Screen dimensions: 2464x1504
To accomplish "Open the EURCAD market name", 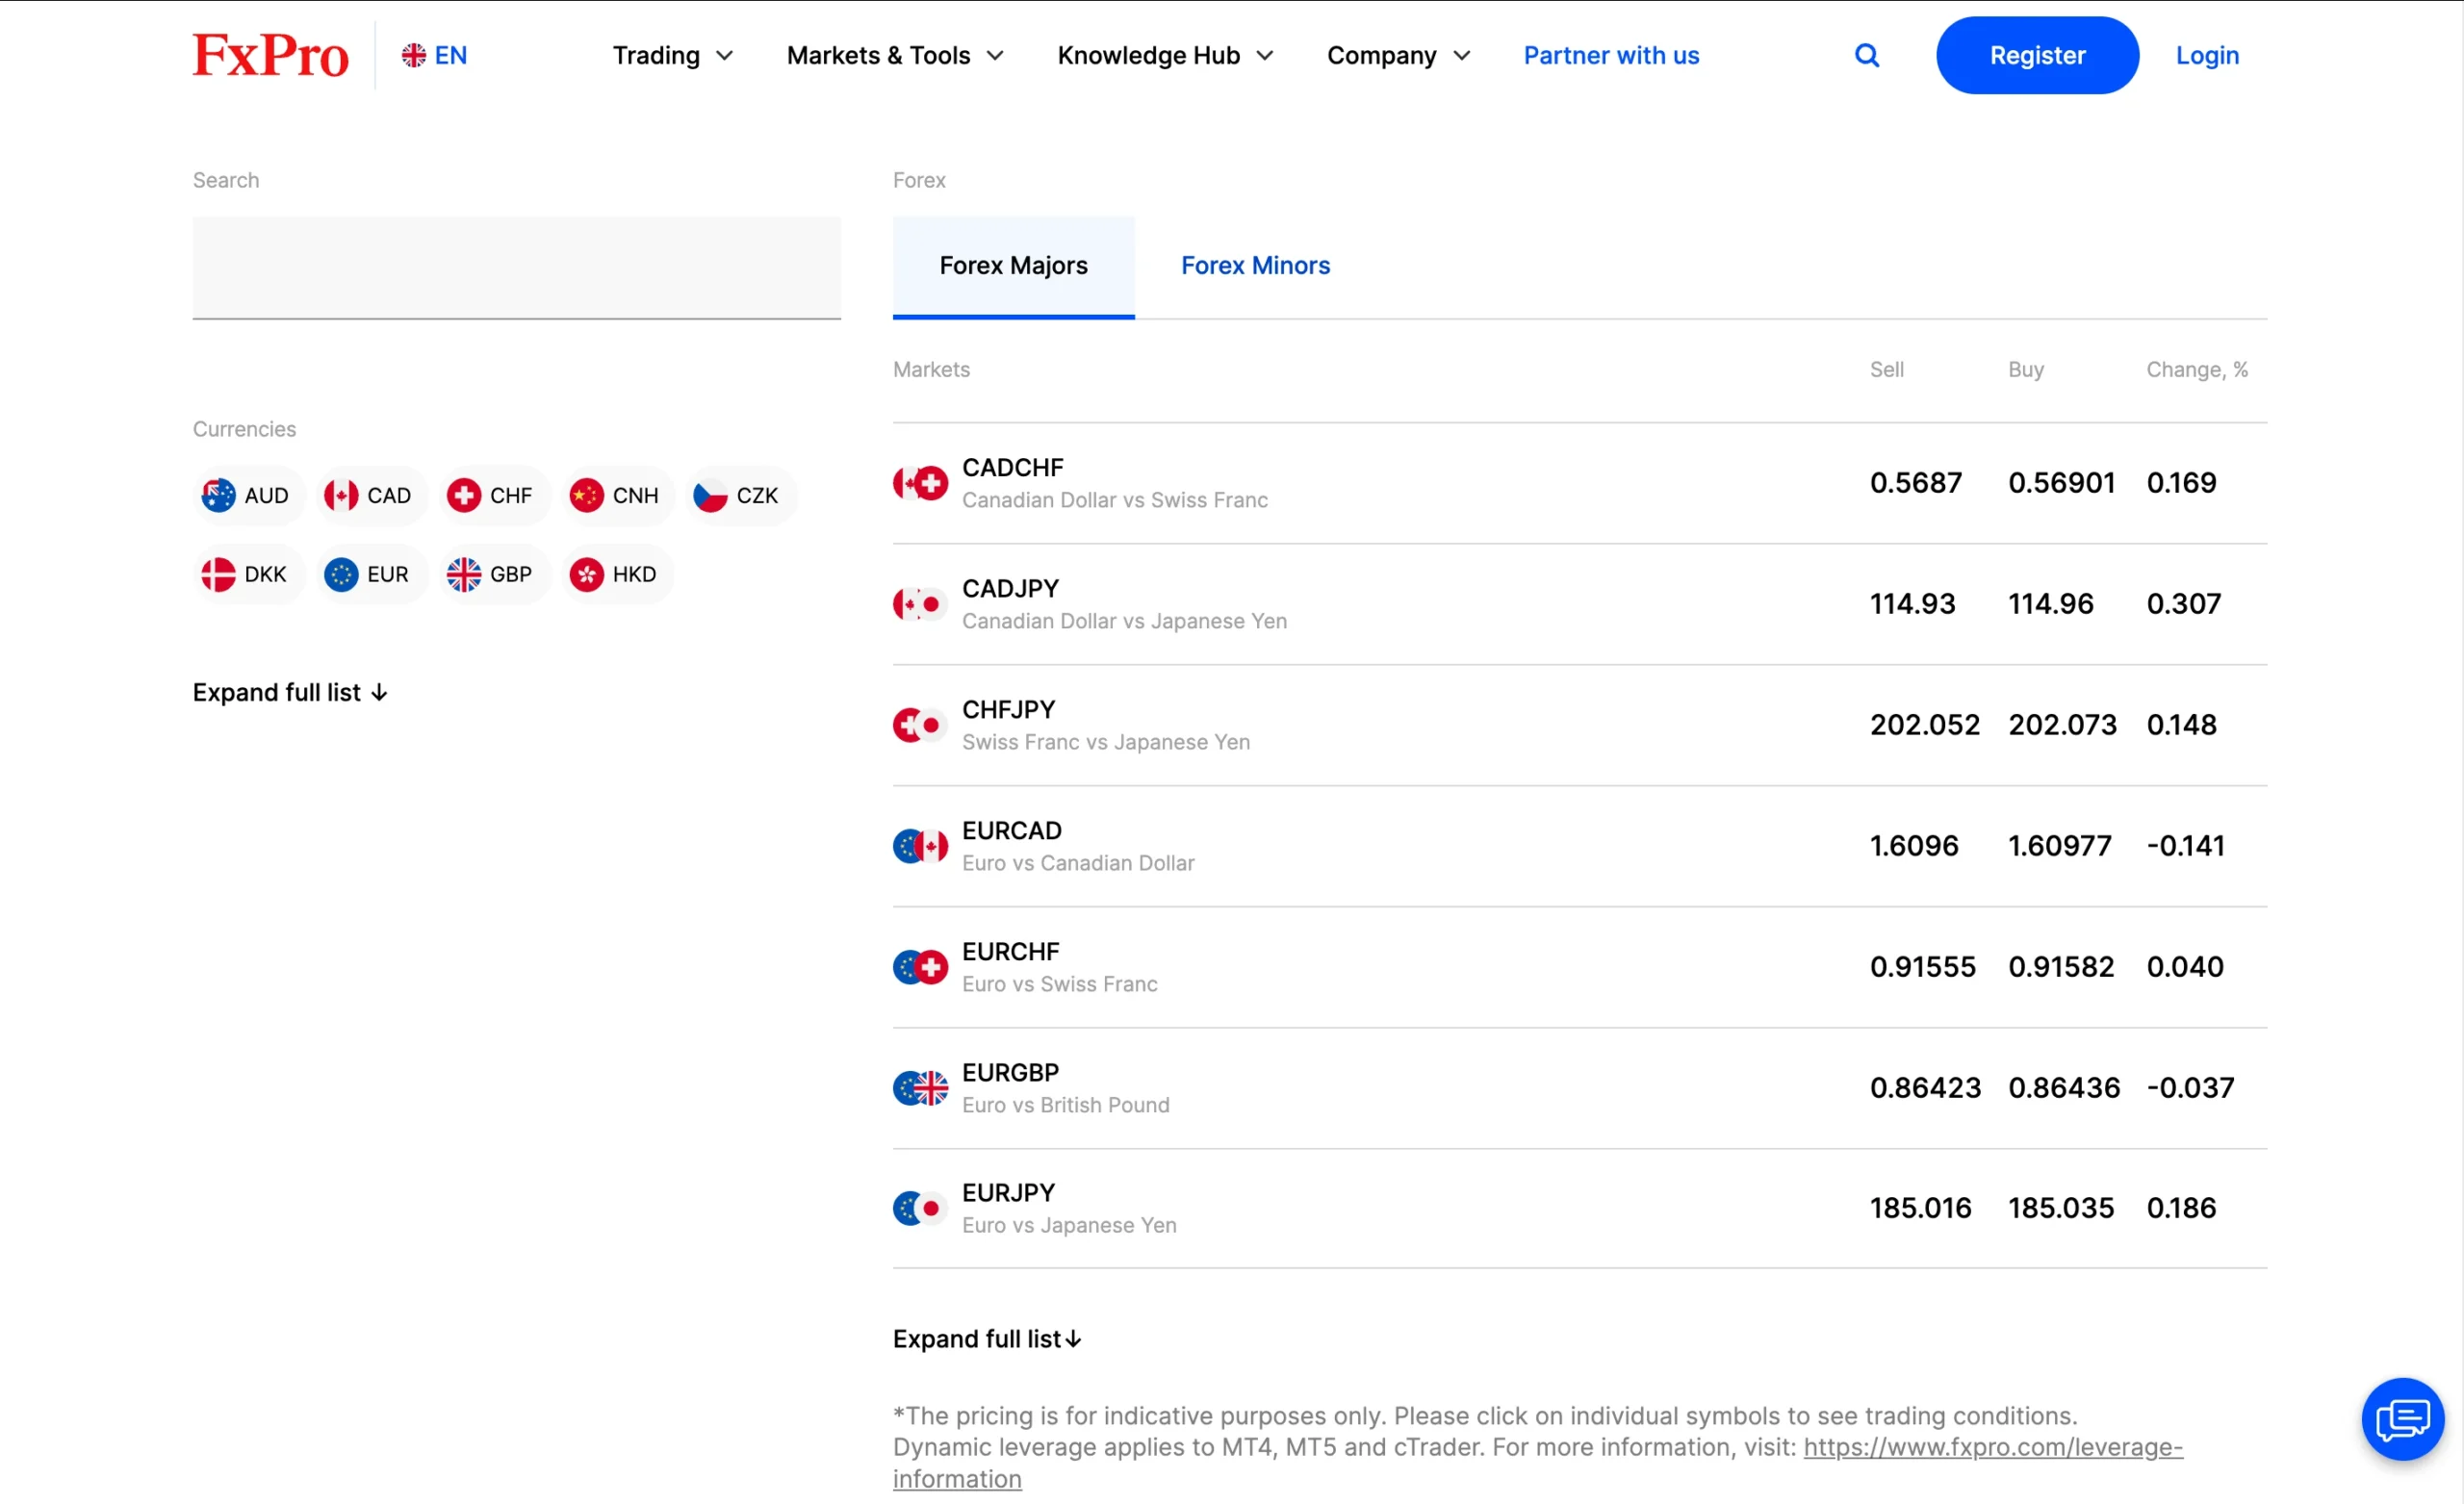I will [1011, 831].
